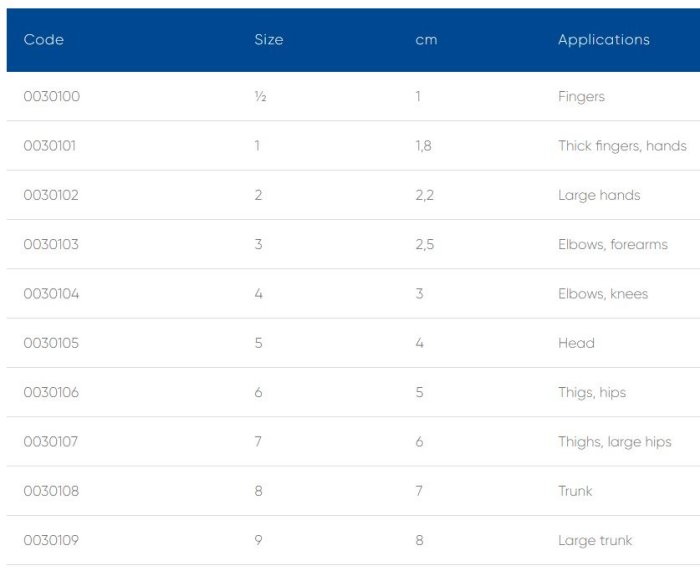This screenshot has width=700, height=576.
Task: Click code 0030102 cell
Action: (51, 195)
